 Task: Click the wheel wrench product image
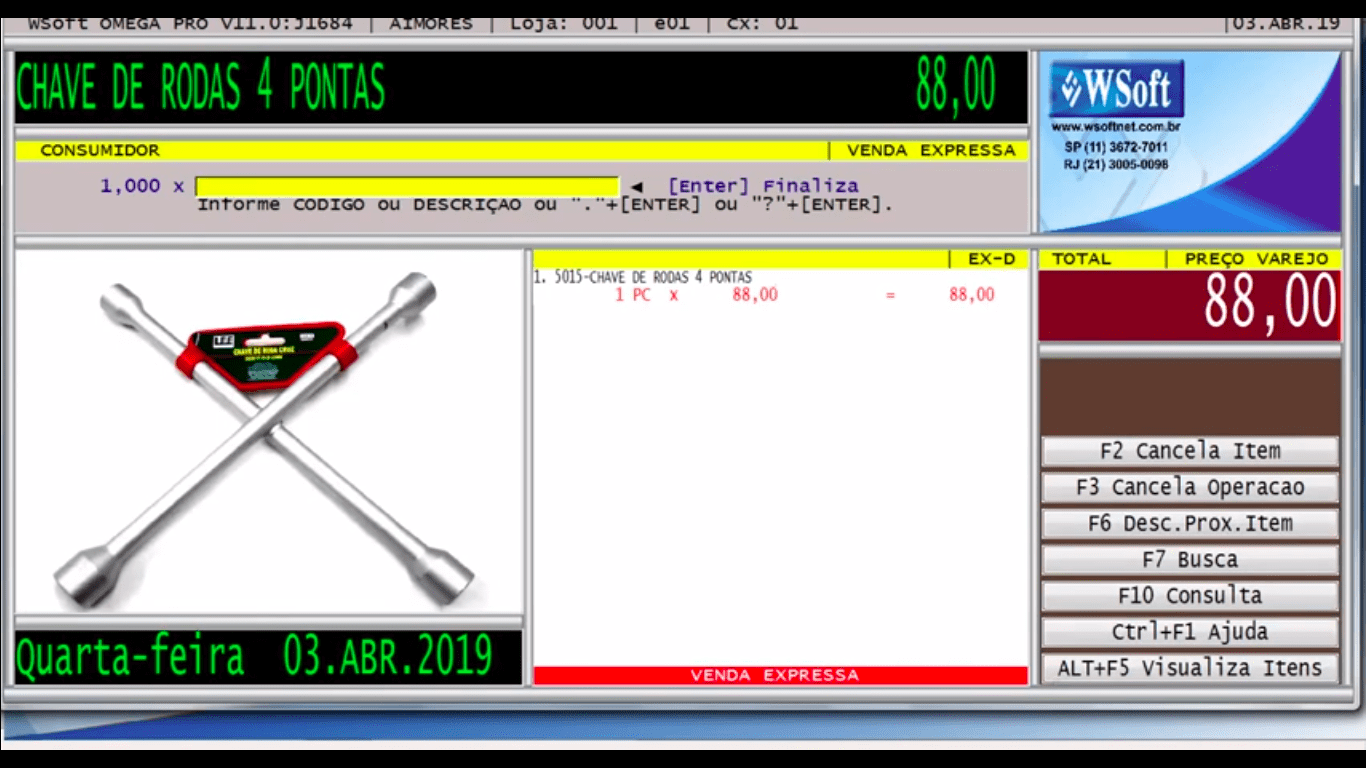[x=269, y=431]
